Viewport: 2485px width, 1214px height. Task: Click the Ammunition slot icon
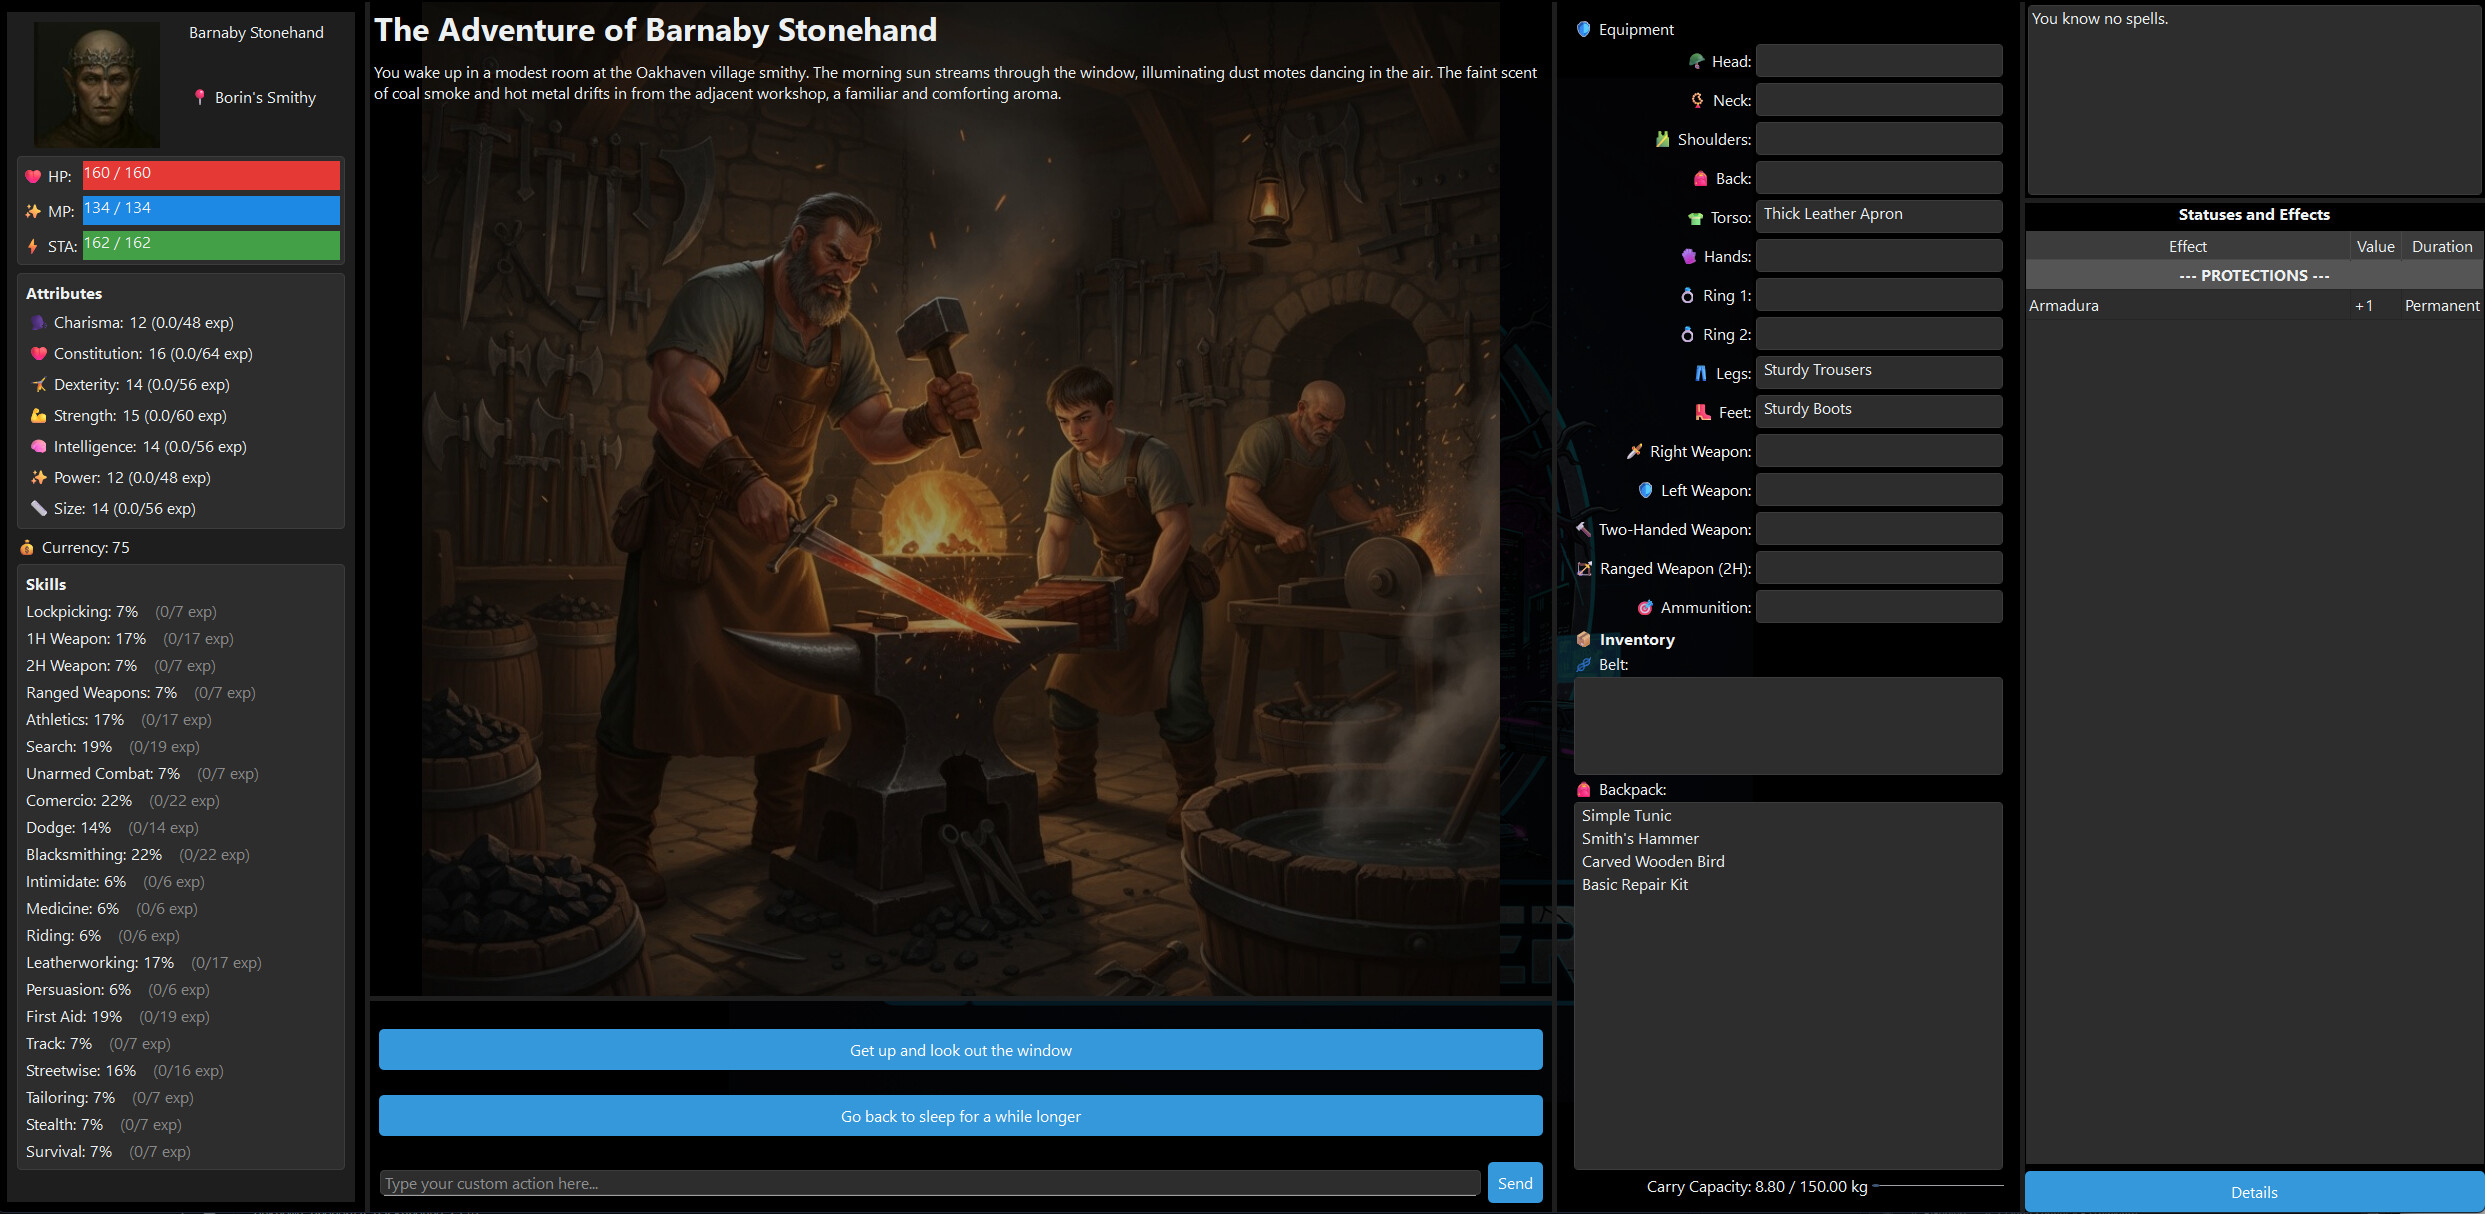pos(1645,607)
